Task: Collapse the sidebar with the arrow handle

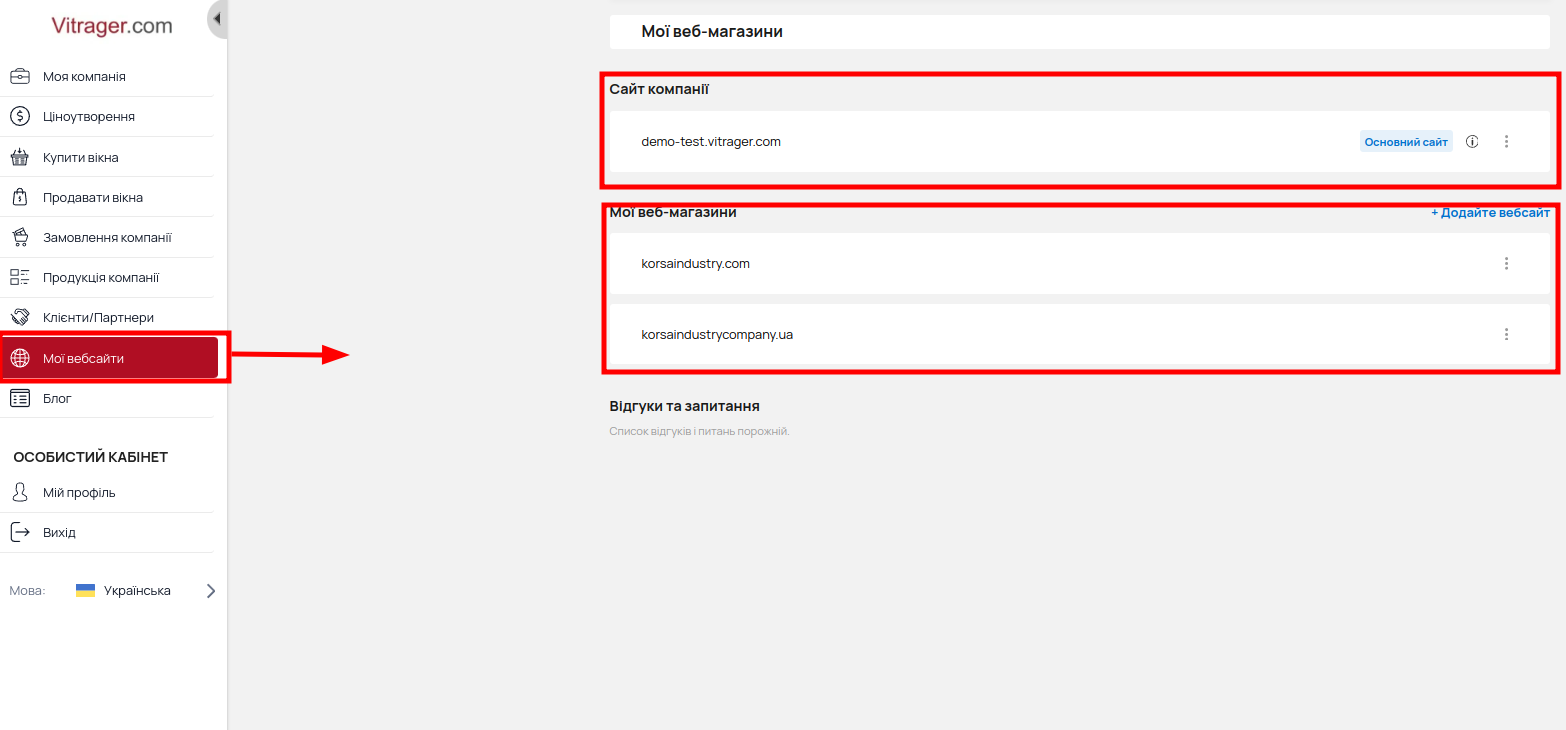Action: pos(217,19)
